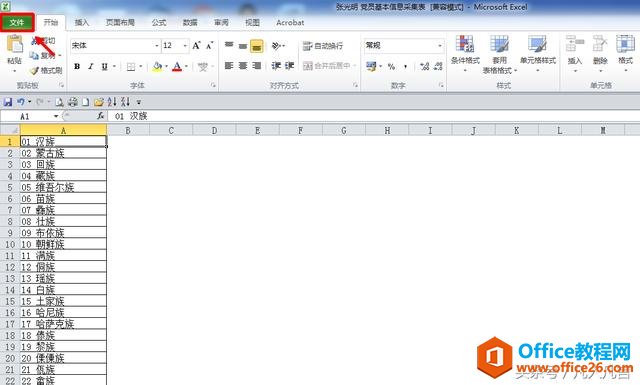640x385 pixels.
Task: Open the 页面布局 (Page Layout) tab
Action: point(120,22)
